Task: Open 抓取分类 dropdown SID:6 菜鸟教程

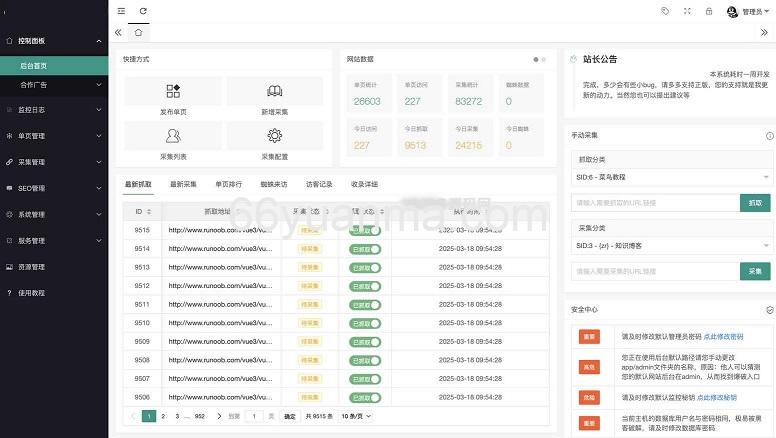Action: [x=672, y=177]
